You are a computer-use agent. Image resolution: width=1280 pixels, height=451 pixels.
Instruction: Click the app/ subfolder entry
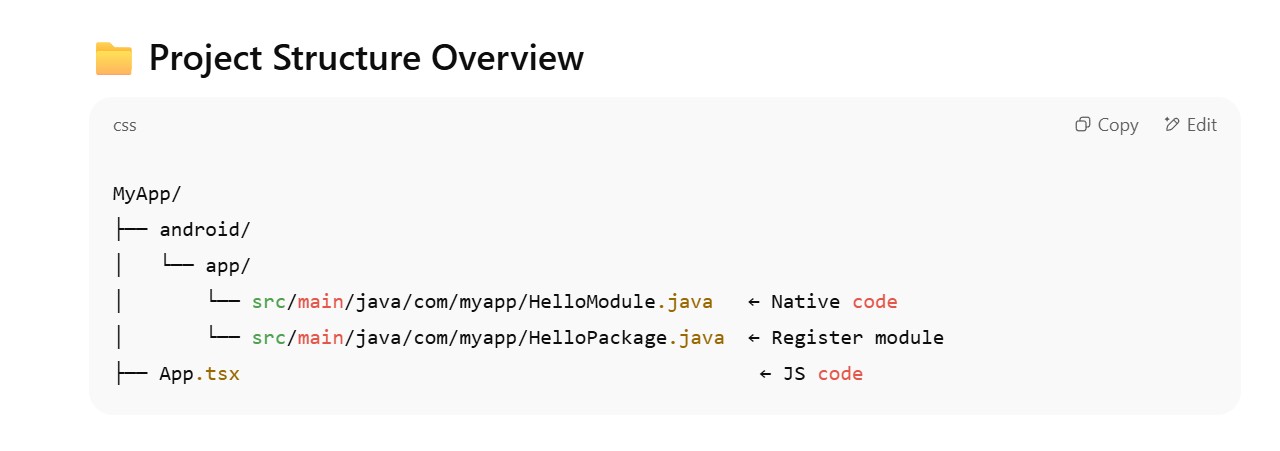coord(228,266)
